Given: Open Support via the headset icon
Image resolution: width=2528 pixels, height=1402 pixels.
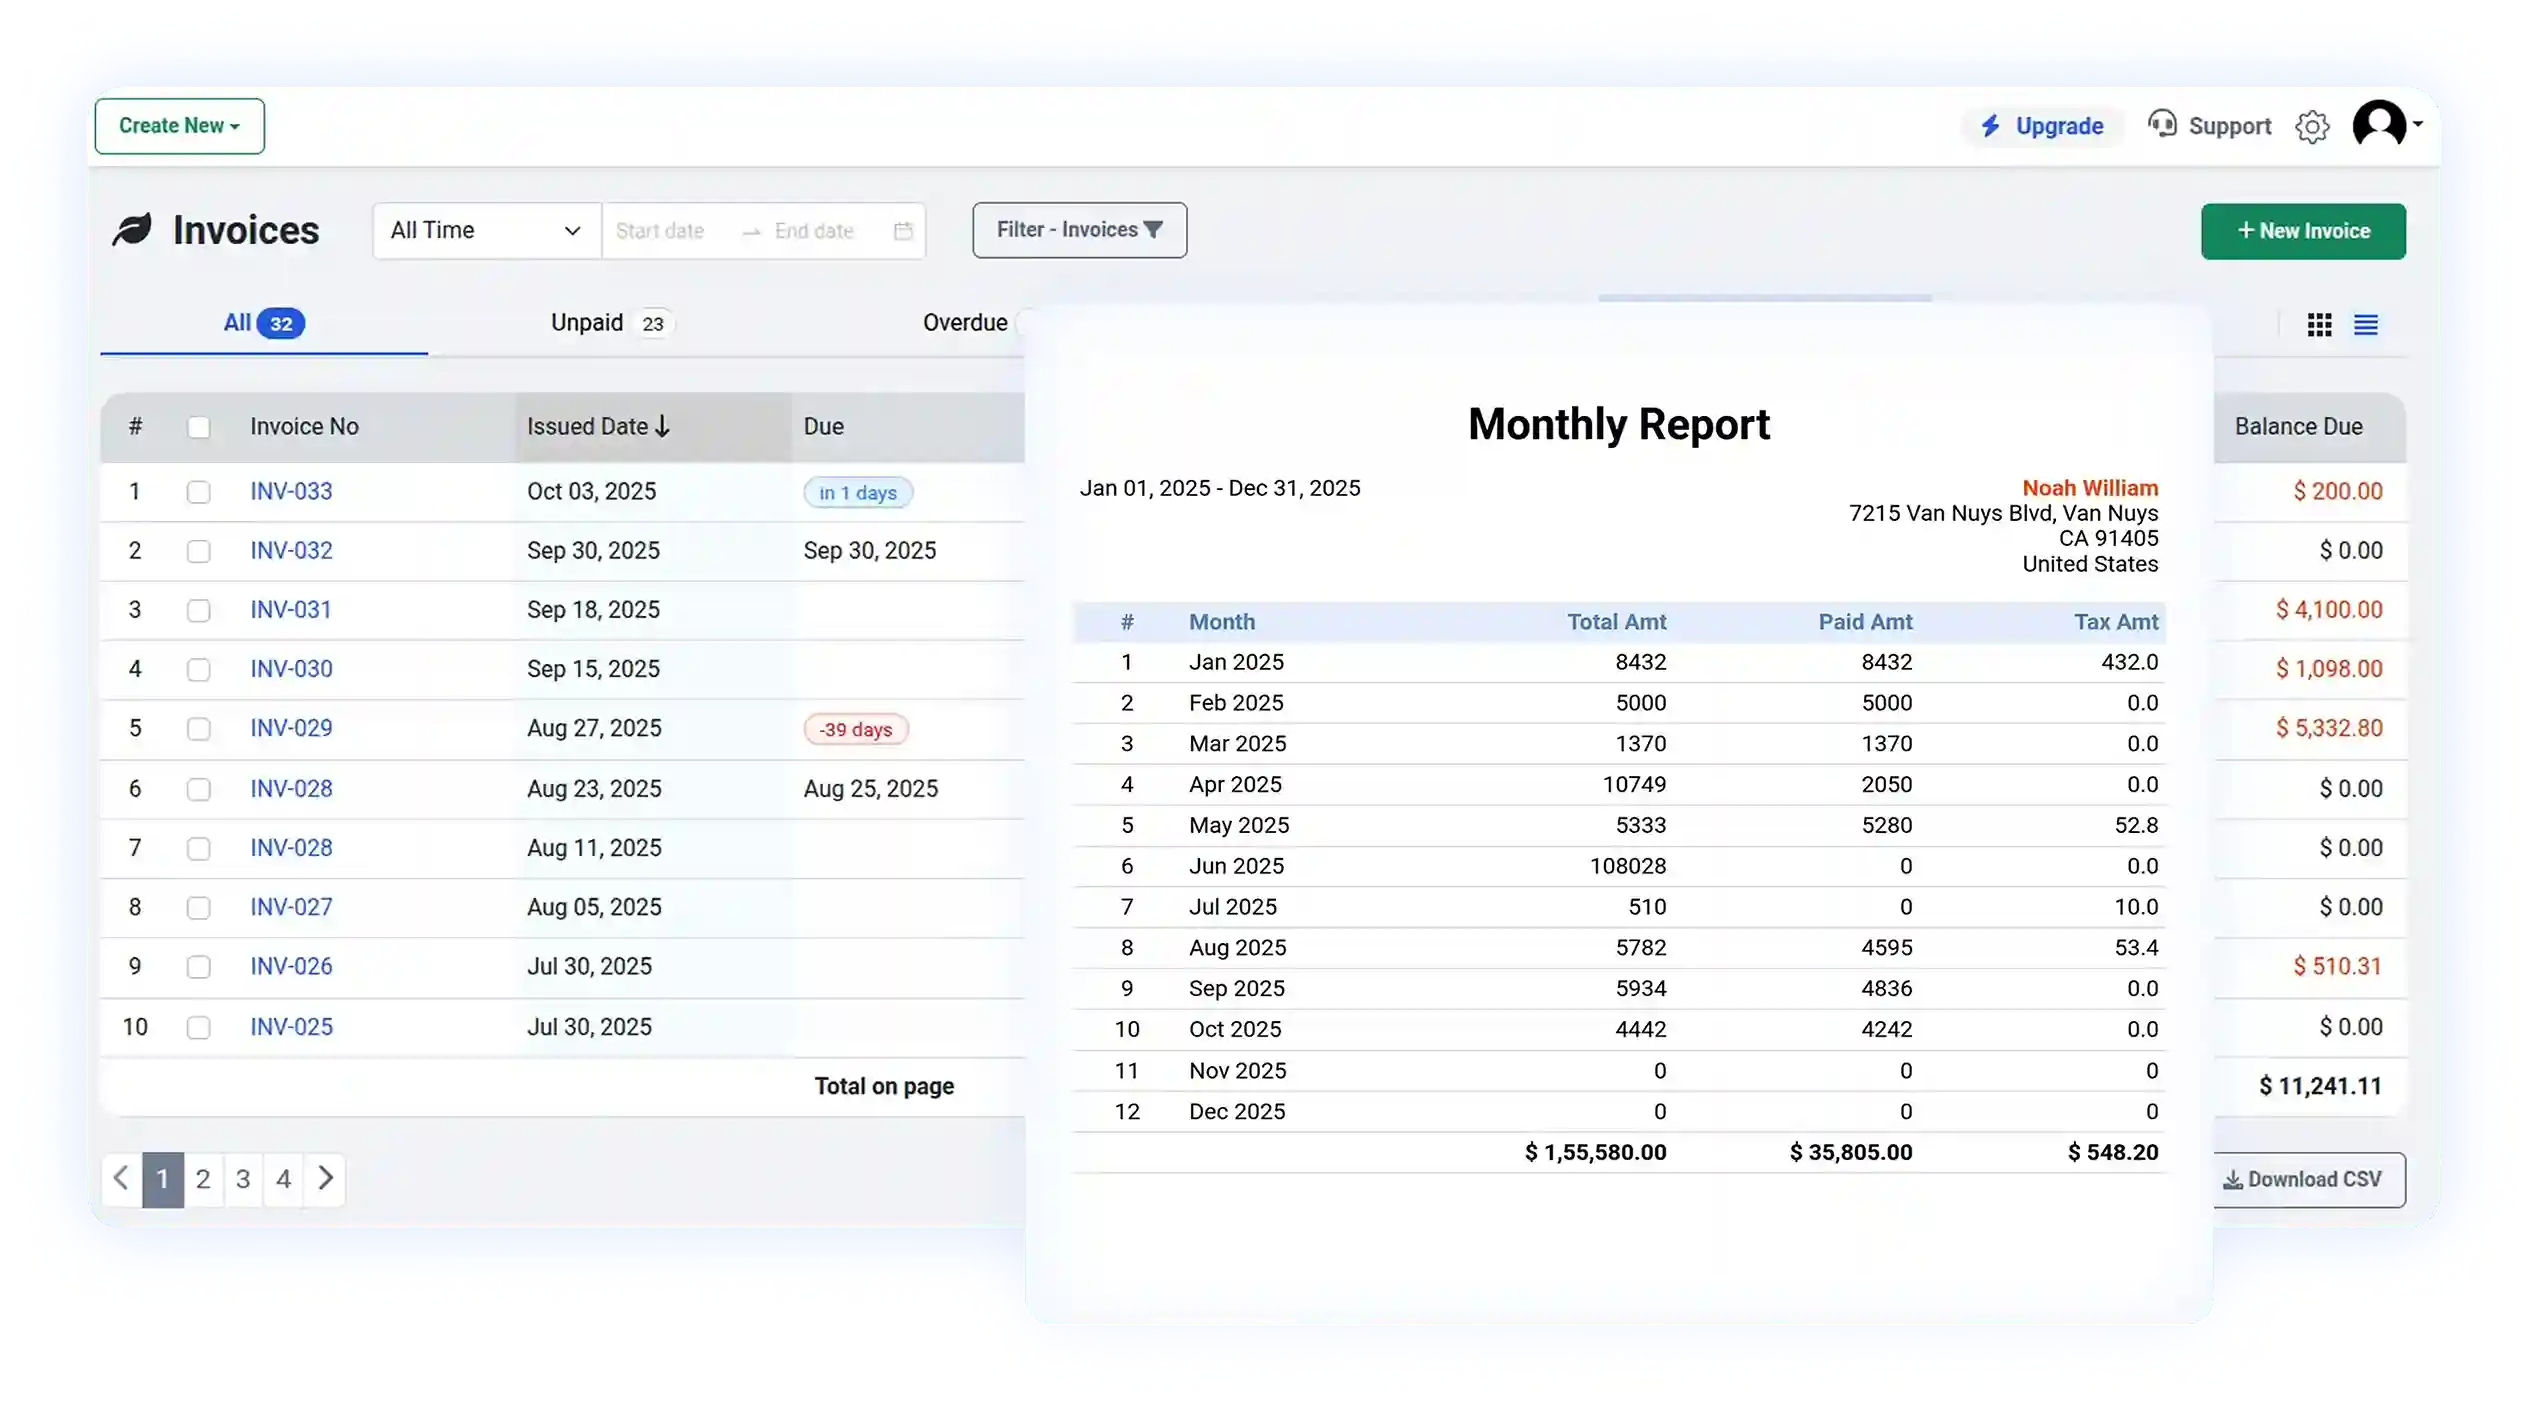Looking at the screenshot, I should click(2163, 125).
